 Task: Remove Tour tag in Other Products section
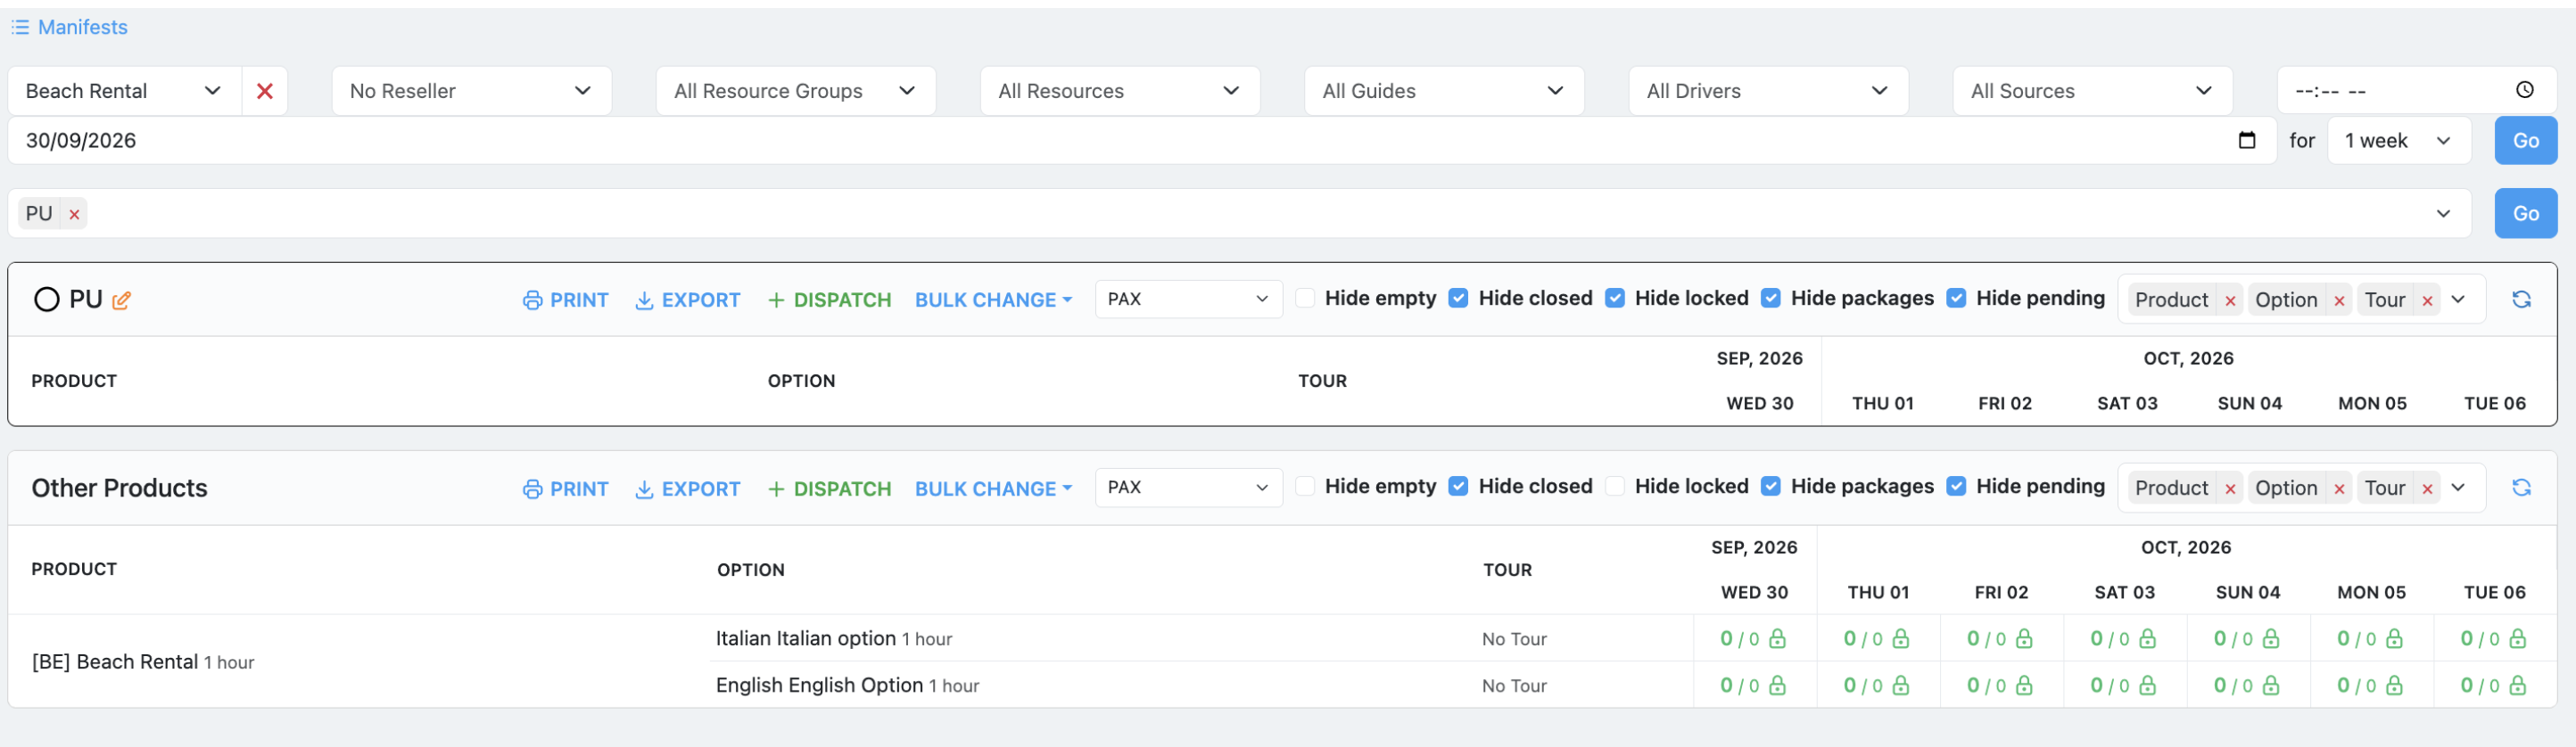click(2427, 488)
